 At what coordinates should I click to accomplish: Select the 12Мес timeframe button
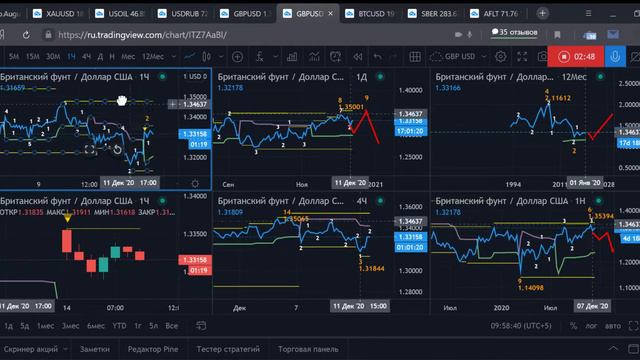click(153, 56)
